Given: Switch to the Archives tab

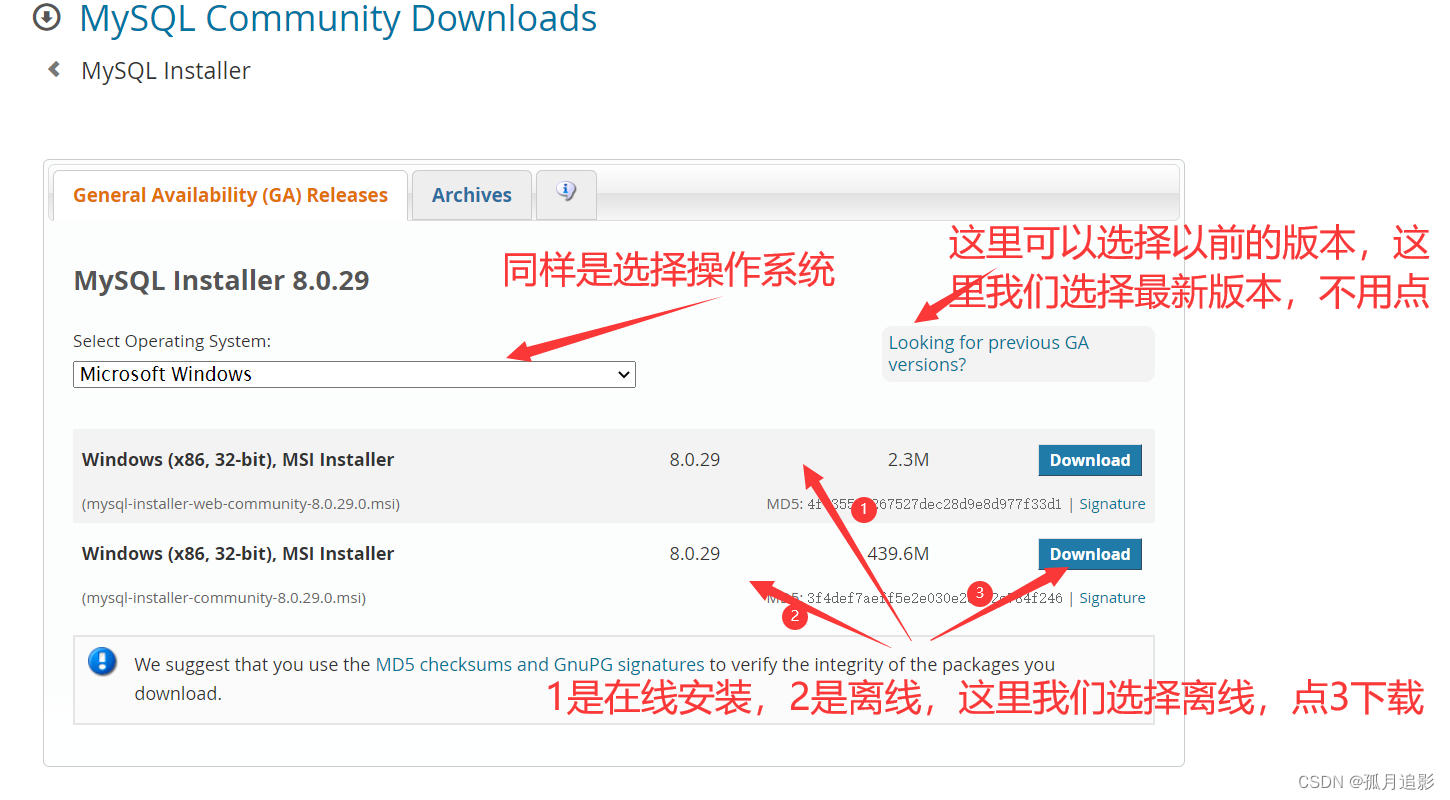Looking at the screenshot, I should [x=471, y=195].
